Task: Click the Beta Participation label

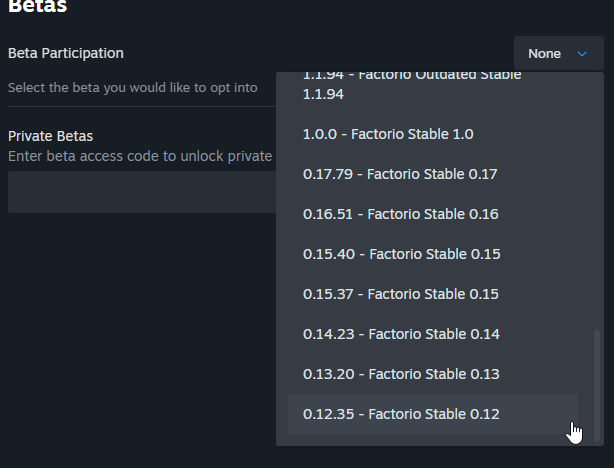Action: [66, 53]
